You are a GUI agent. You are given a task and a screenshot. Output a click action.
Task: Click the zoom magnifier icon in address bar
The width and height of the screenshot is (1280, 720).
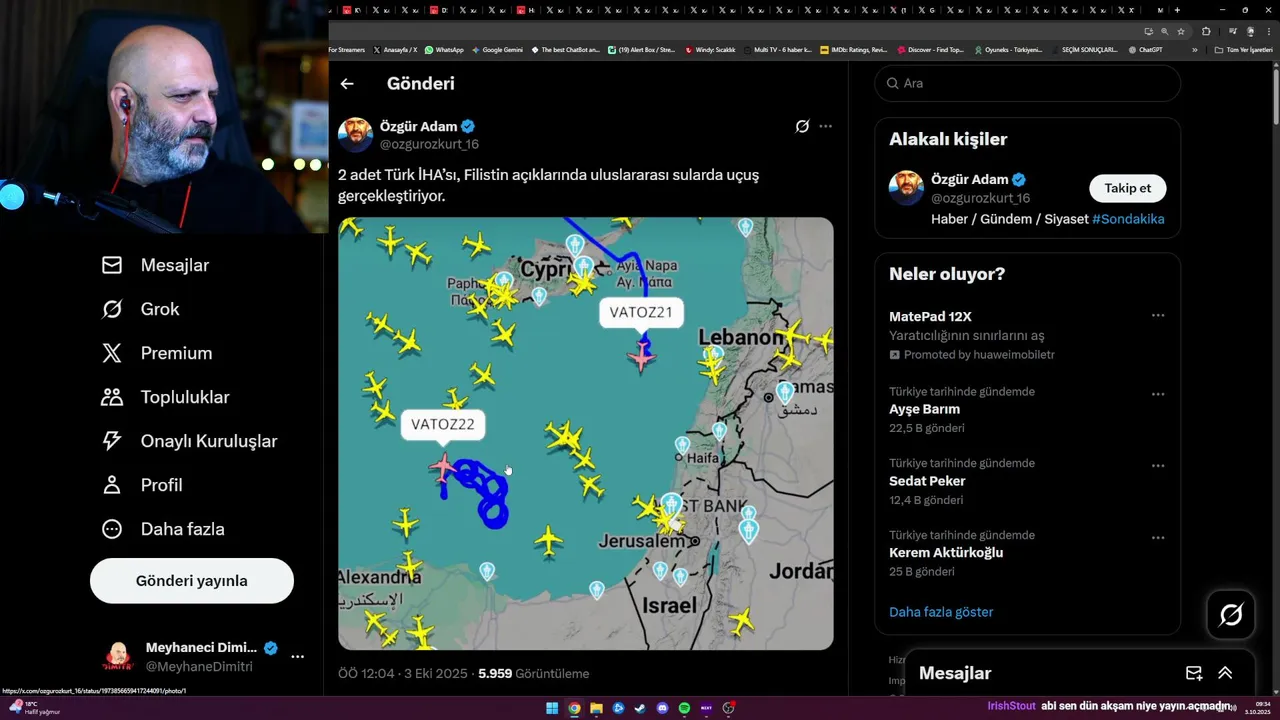click(1164, 31)
